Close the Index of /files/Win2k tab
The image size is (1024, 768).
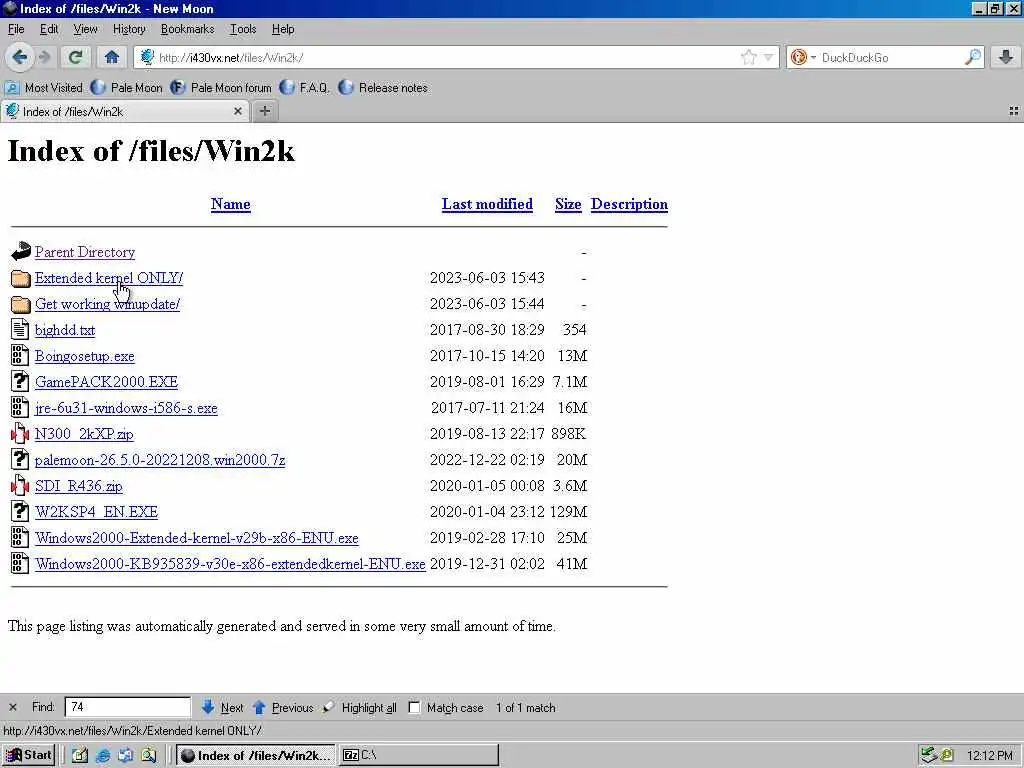pyautogui.click(x=238, y=112)
